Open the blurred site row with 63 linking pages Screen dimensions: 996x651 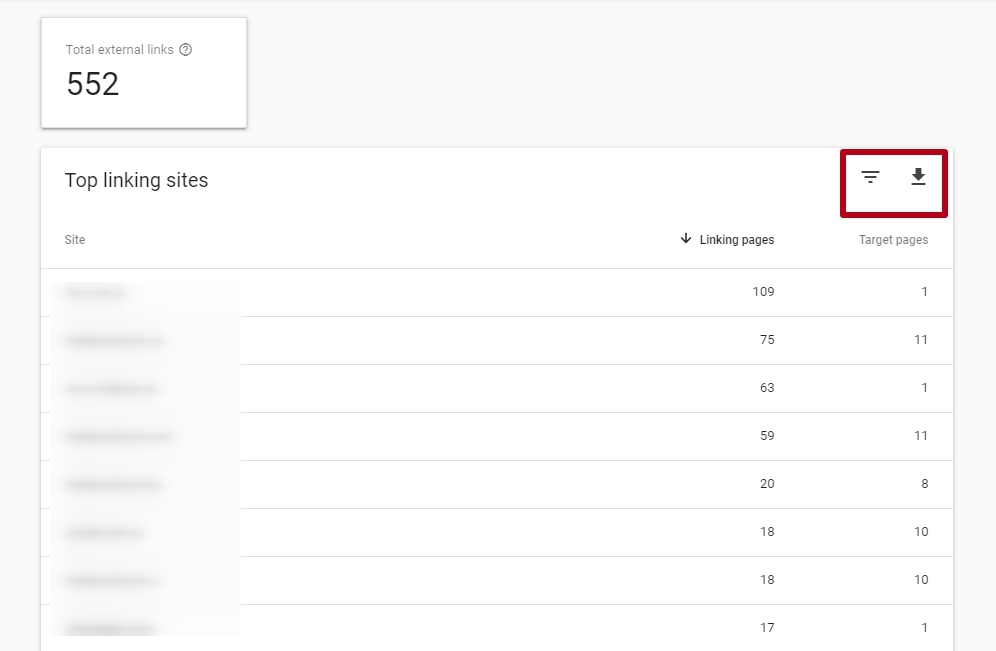pyautogui.click(x=497, y=388)
